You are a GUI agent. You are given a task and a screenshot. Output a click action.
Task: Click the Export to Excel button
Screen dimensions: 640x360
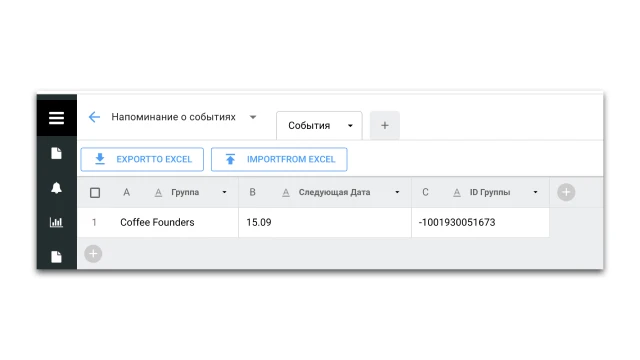pyautogui.click(x=142, y=159)
